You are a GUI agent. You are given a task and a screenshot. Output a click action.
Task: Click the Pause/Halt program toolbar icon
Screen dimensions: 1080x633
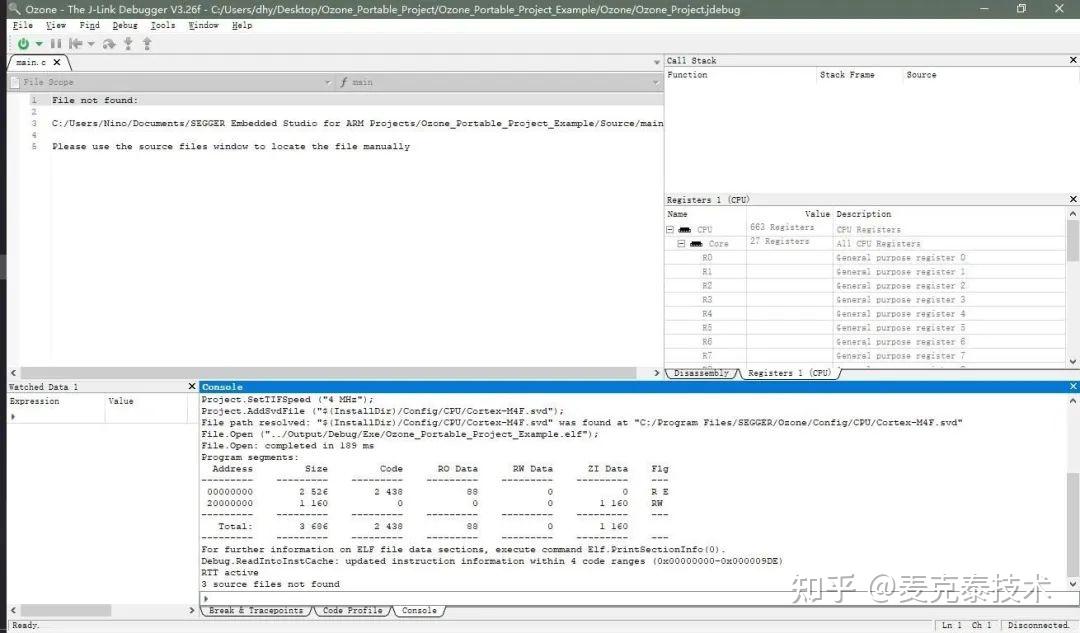click(x=56, y=43)
